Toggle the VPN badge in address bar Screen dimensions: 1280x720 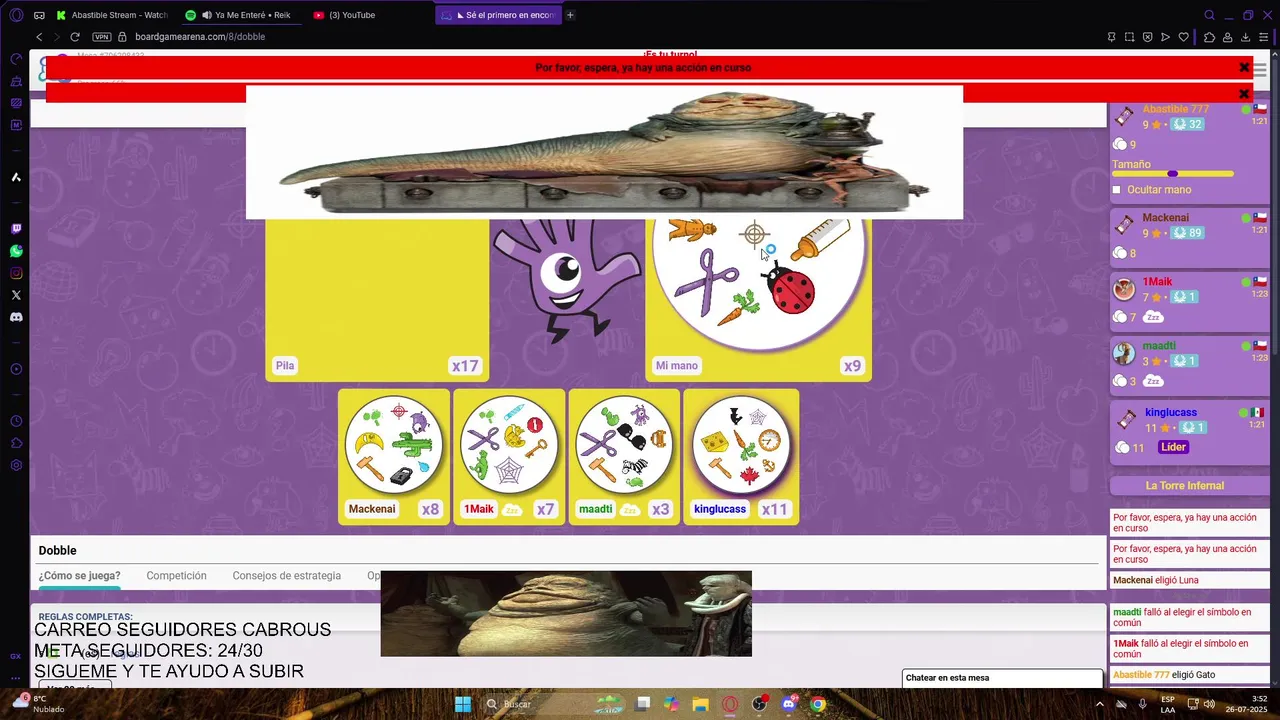[x=102, y=37]
